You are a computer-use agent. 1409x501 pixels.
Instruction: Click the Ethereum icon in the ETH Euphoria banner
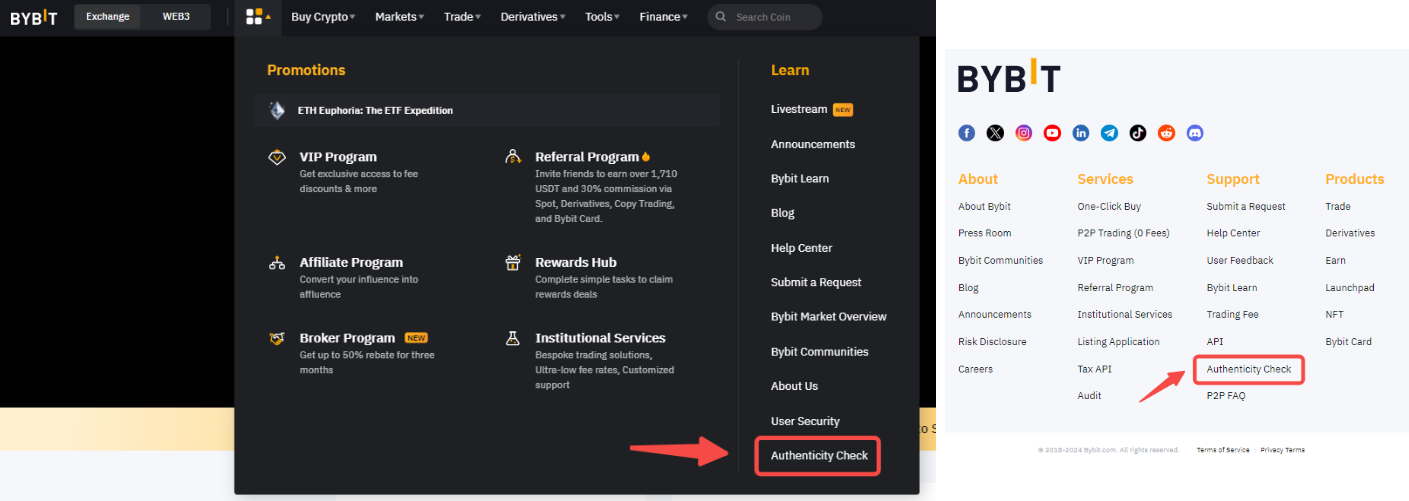tap(277, 110)
